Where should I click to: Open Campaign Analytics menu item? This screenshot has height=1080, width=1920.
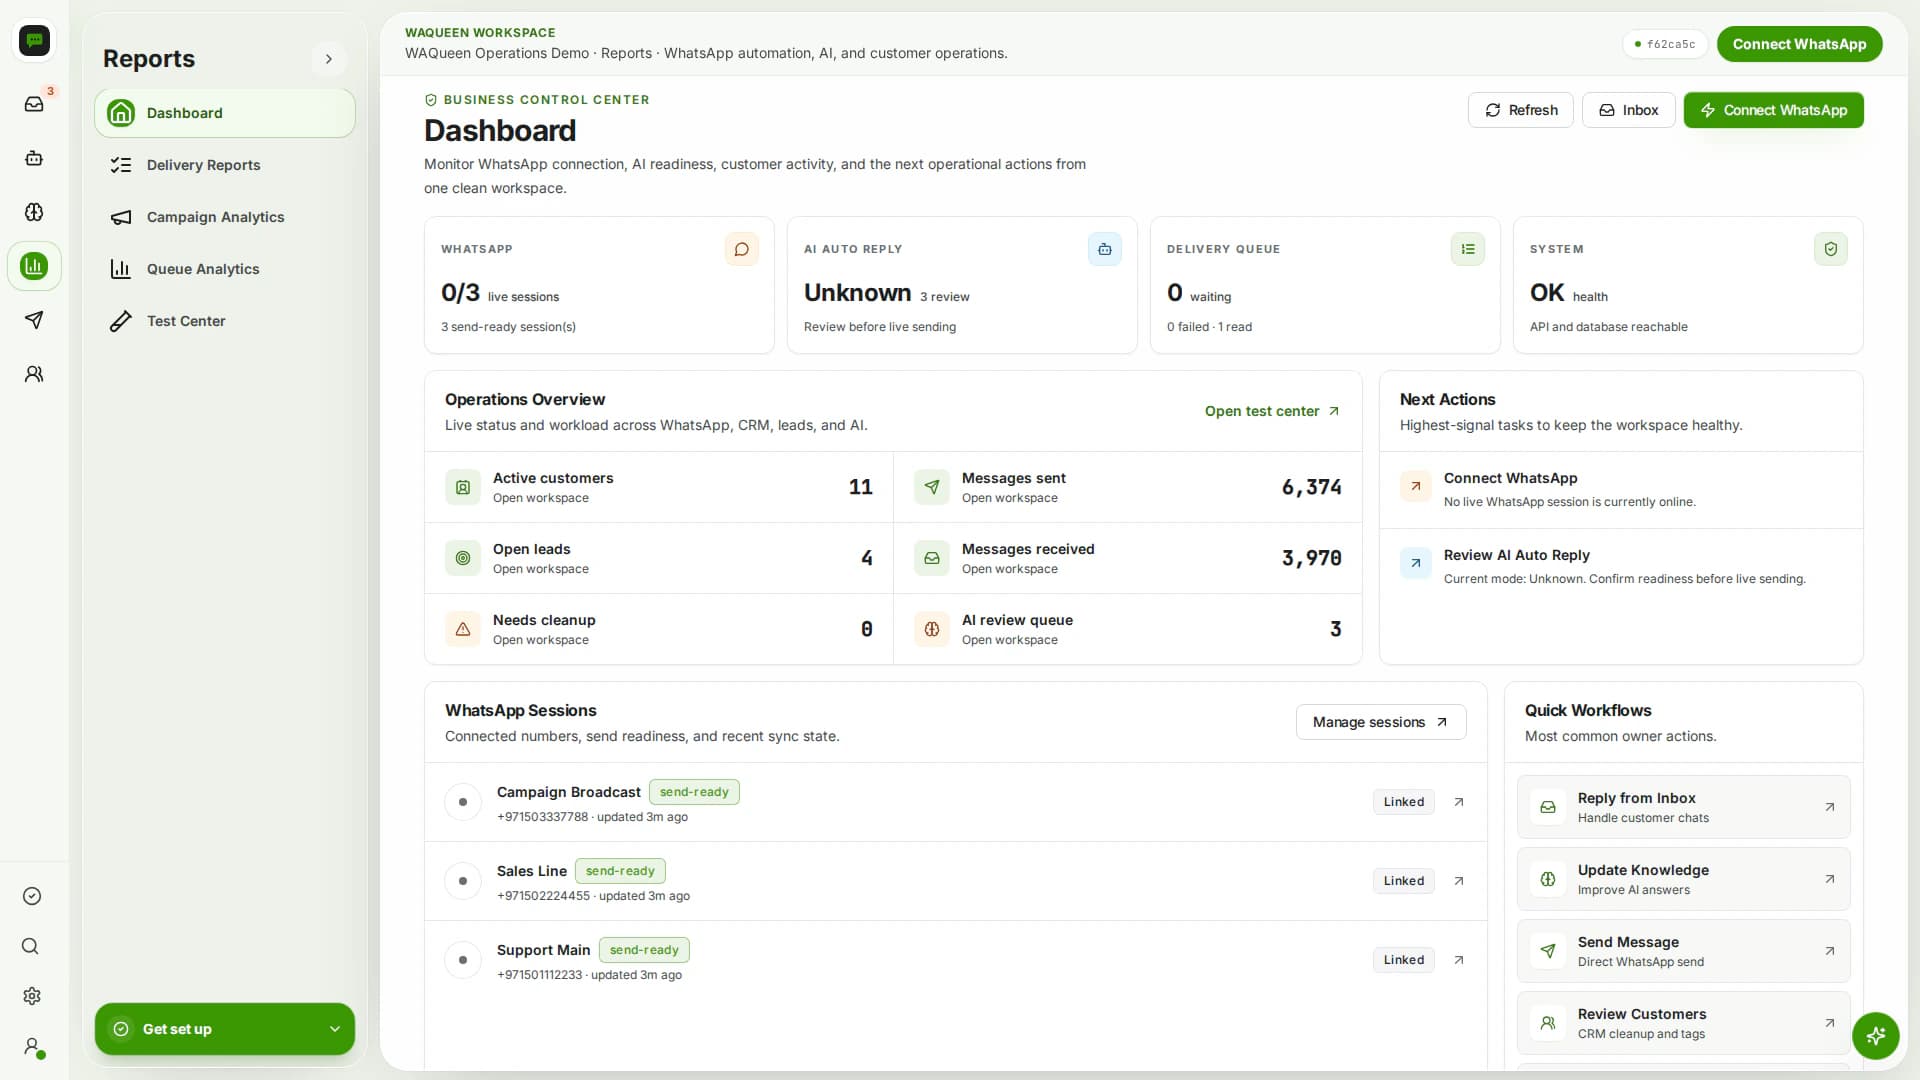coord(225,217)
